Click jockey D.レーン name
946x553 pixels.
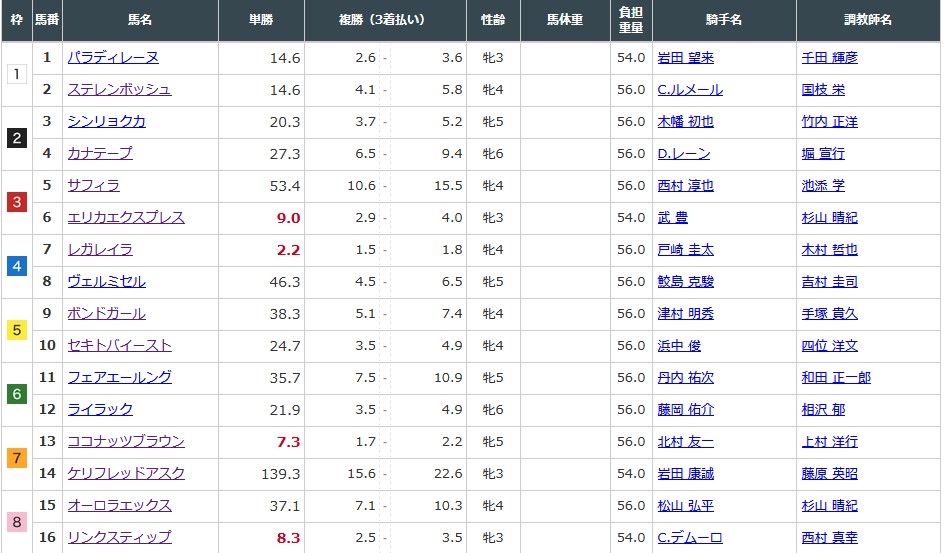point(683,154)
